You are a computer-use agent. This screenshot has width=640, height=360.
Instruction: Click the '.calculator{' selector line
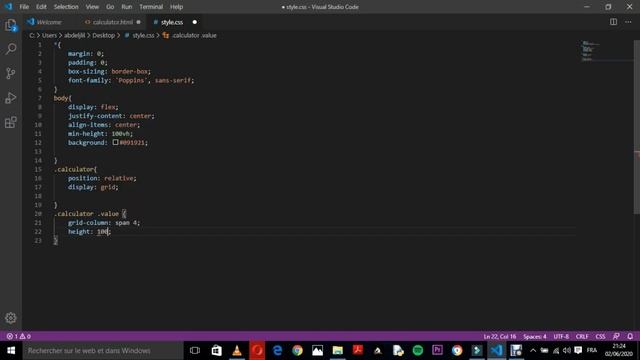[76, 169]
